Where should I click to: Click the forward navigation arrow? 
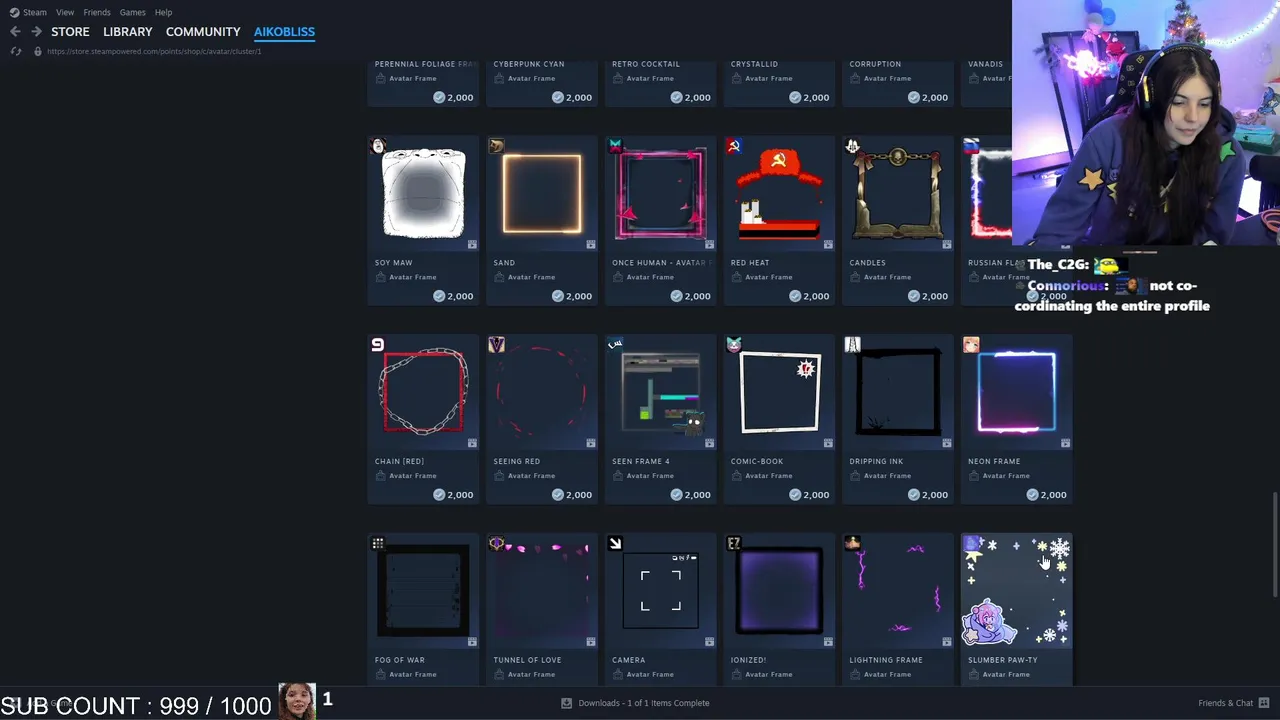tap(36, 32)
